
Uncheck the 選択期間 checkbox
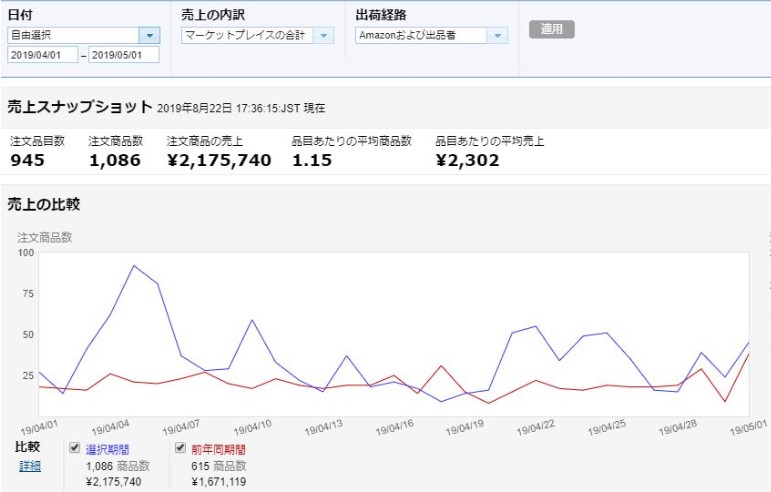75,449
